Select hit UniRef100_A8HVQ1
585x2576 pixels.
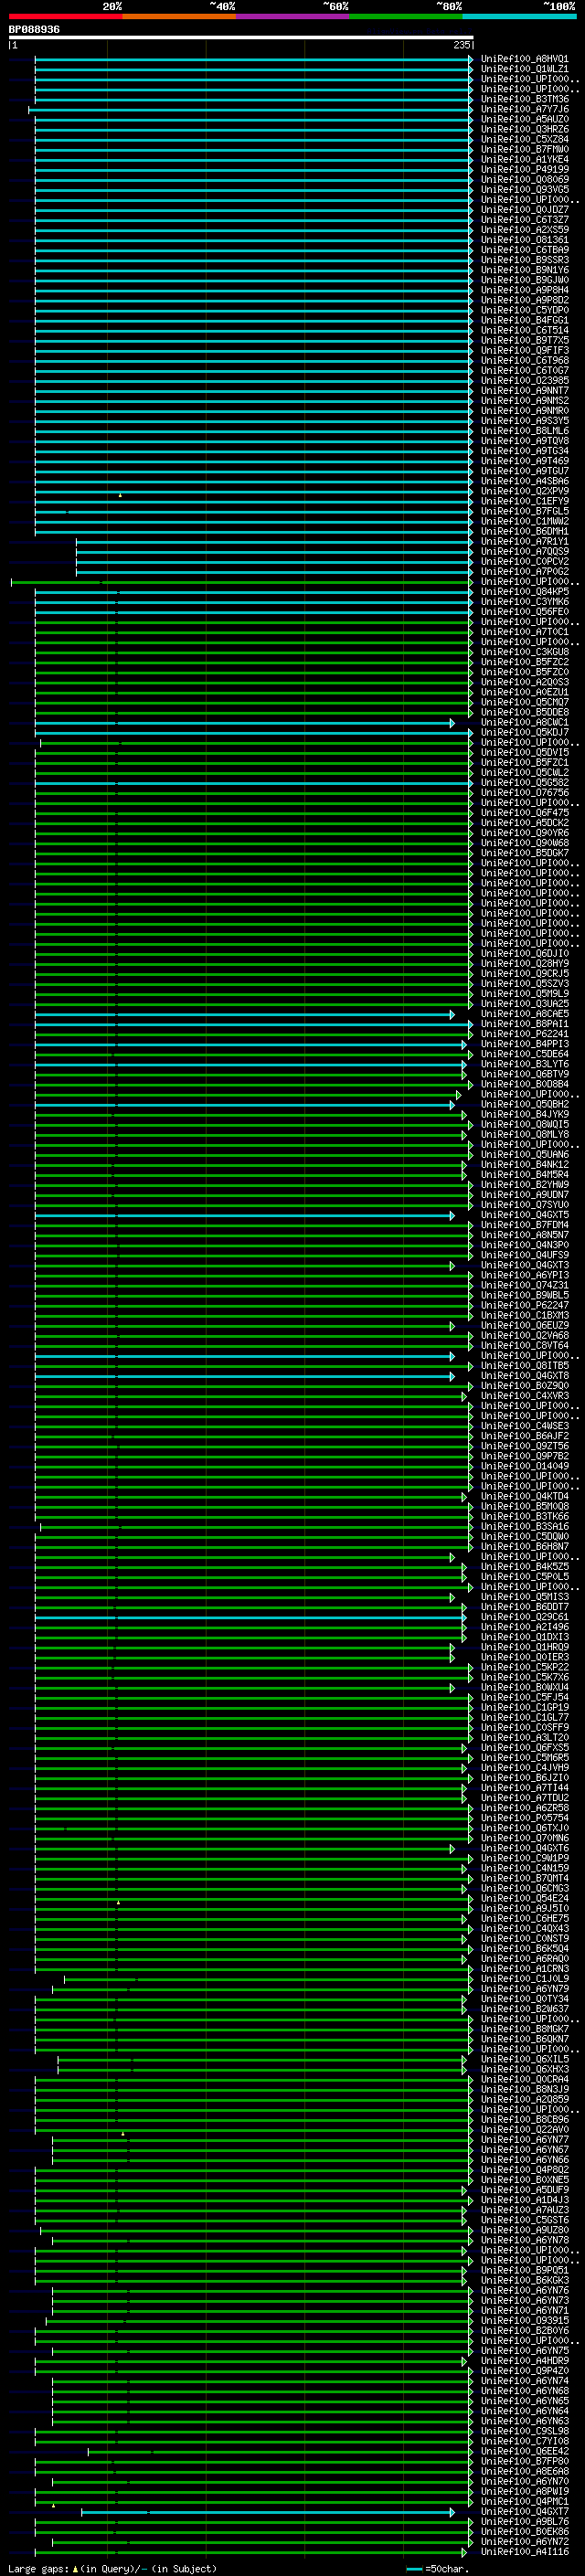coord(525,59)
